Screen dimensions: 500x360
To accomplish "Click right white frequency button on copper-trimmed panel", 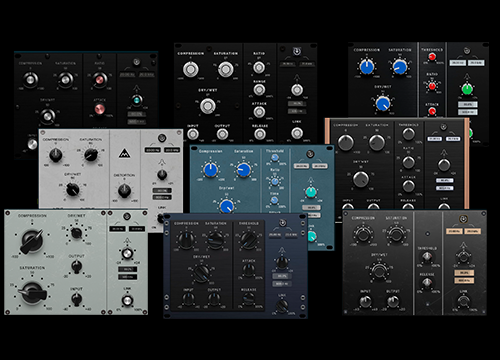I will coord(453,139).
